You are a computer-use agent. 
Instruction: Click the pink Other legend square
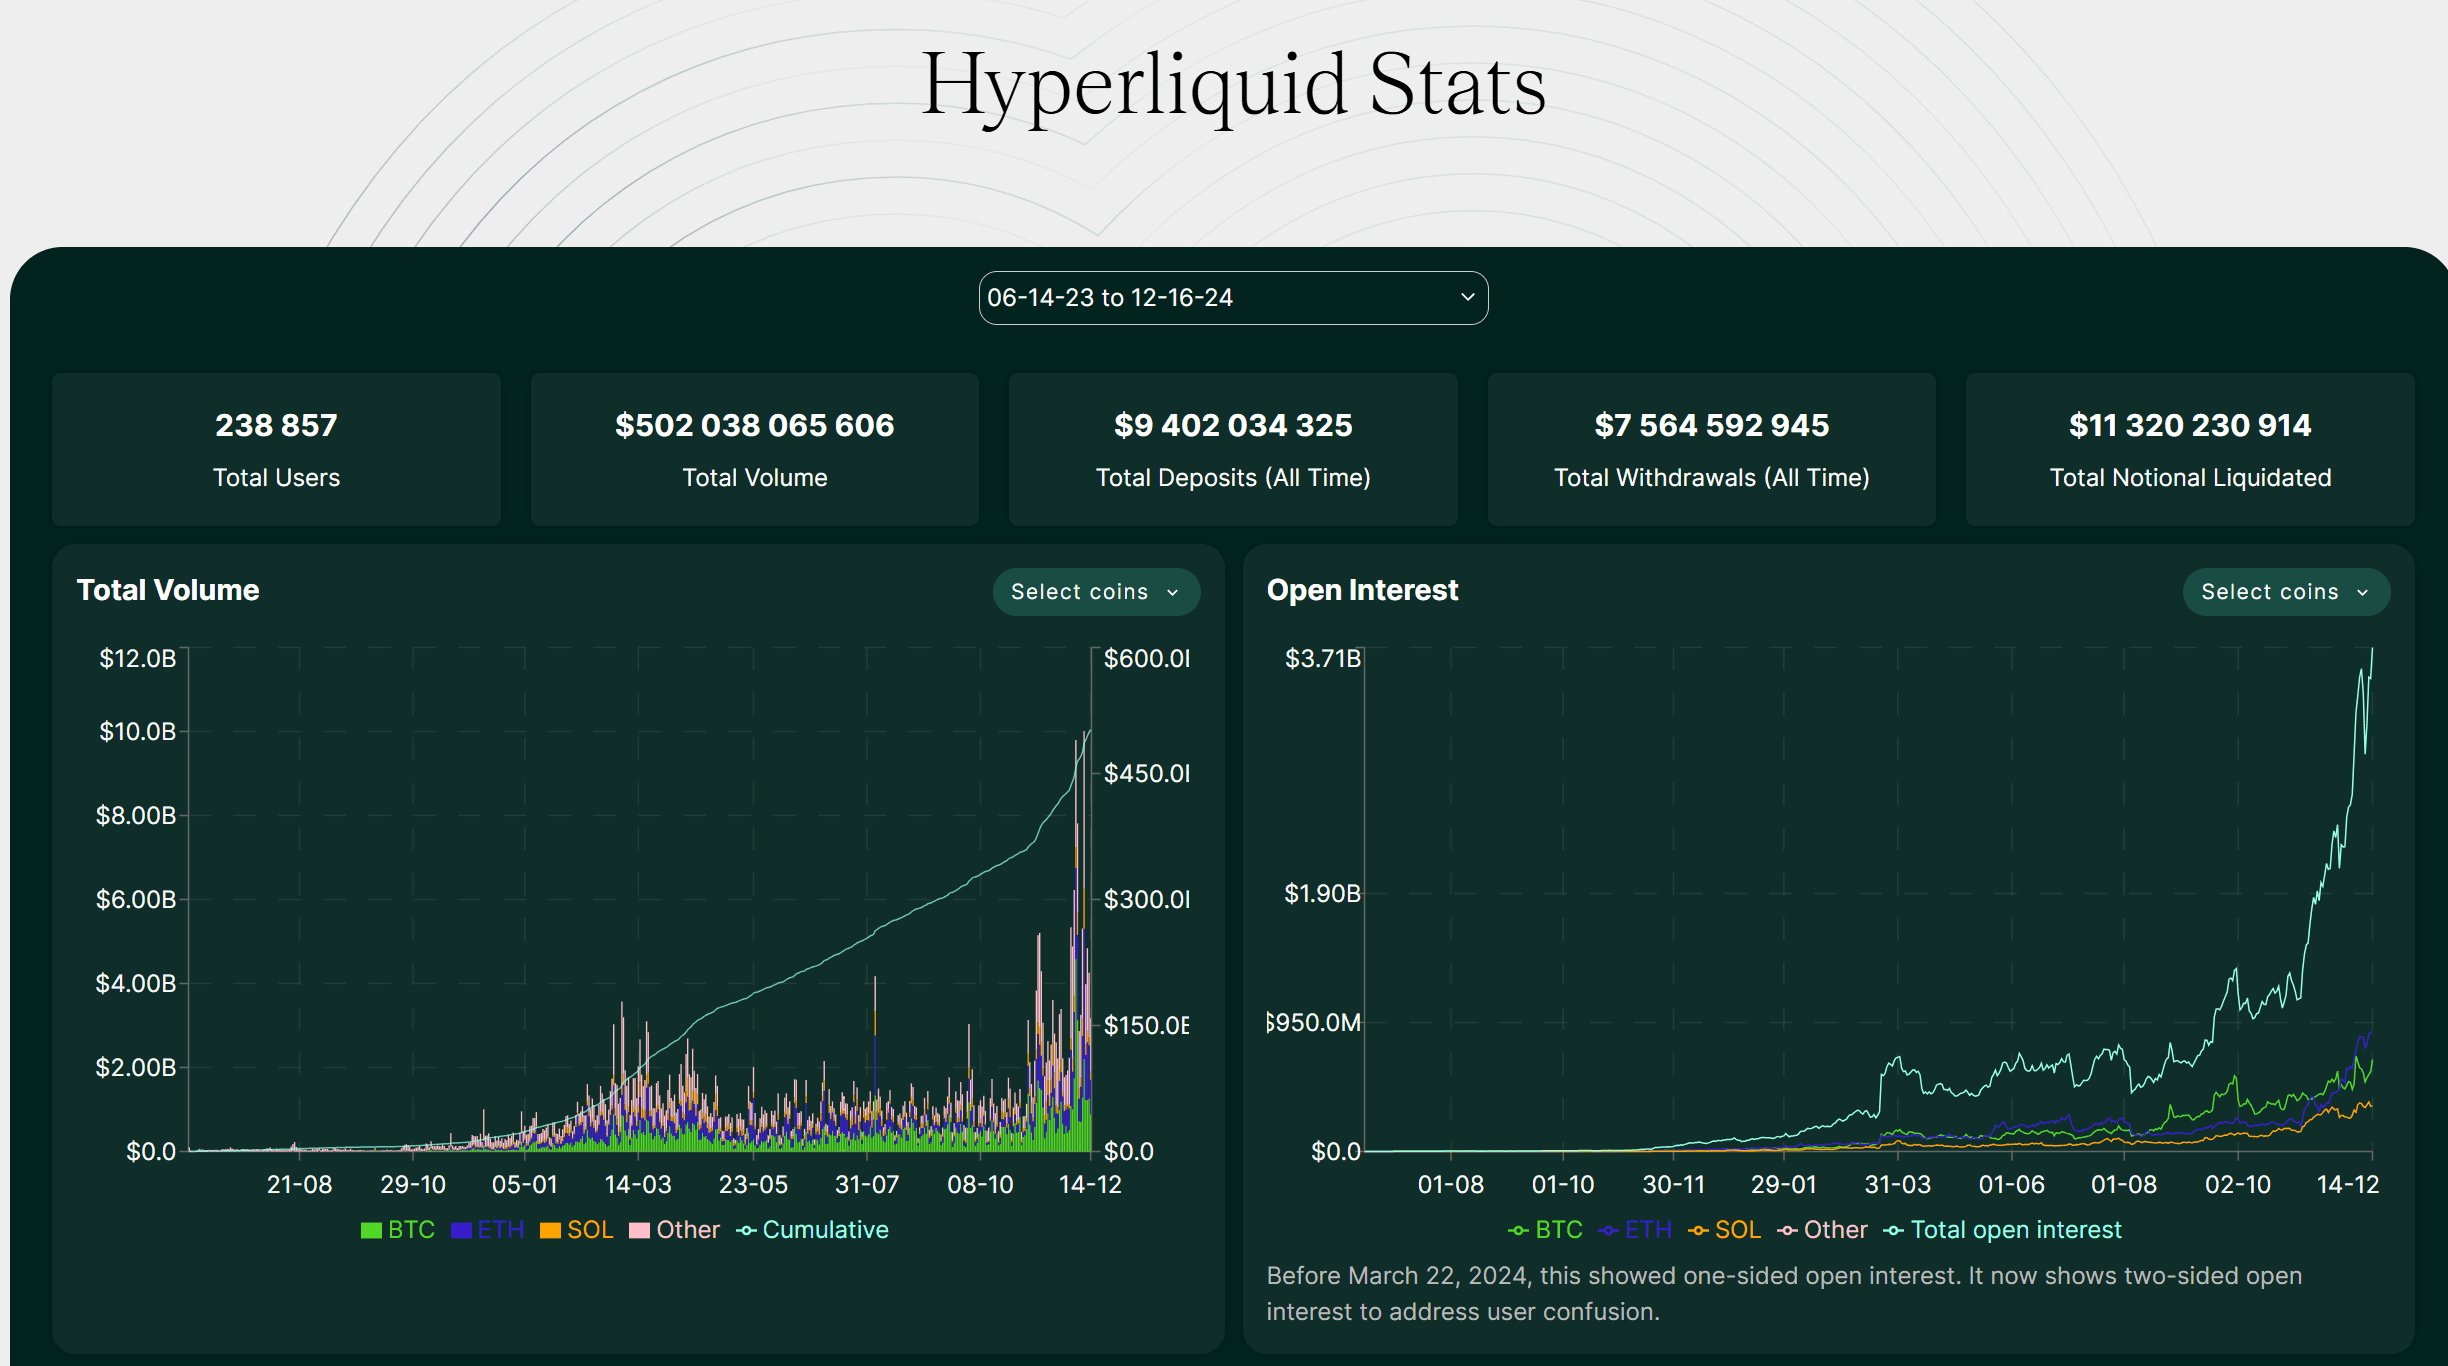[x=640, y=1230]
